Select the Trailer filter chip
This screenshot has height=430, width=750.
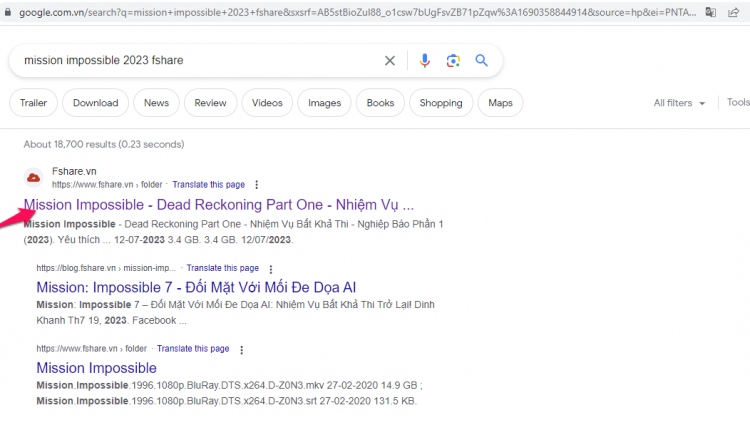point(33,103)
